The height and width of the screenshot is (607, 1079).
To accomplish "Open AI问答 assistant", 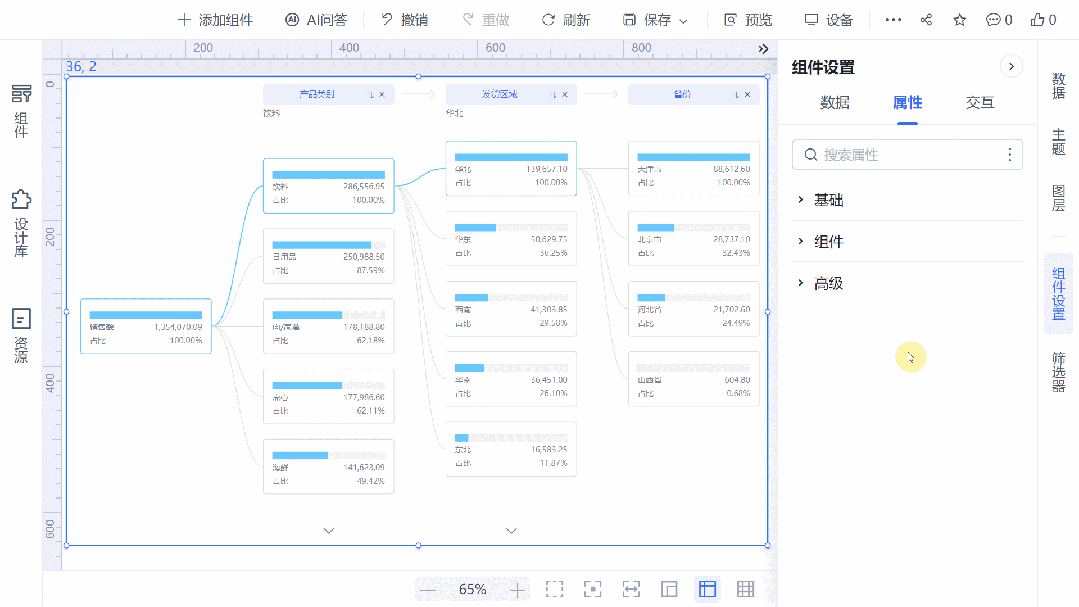I will (x=316, y=20).
